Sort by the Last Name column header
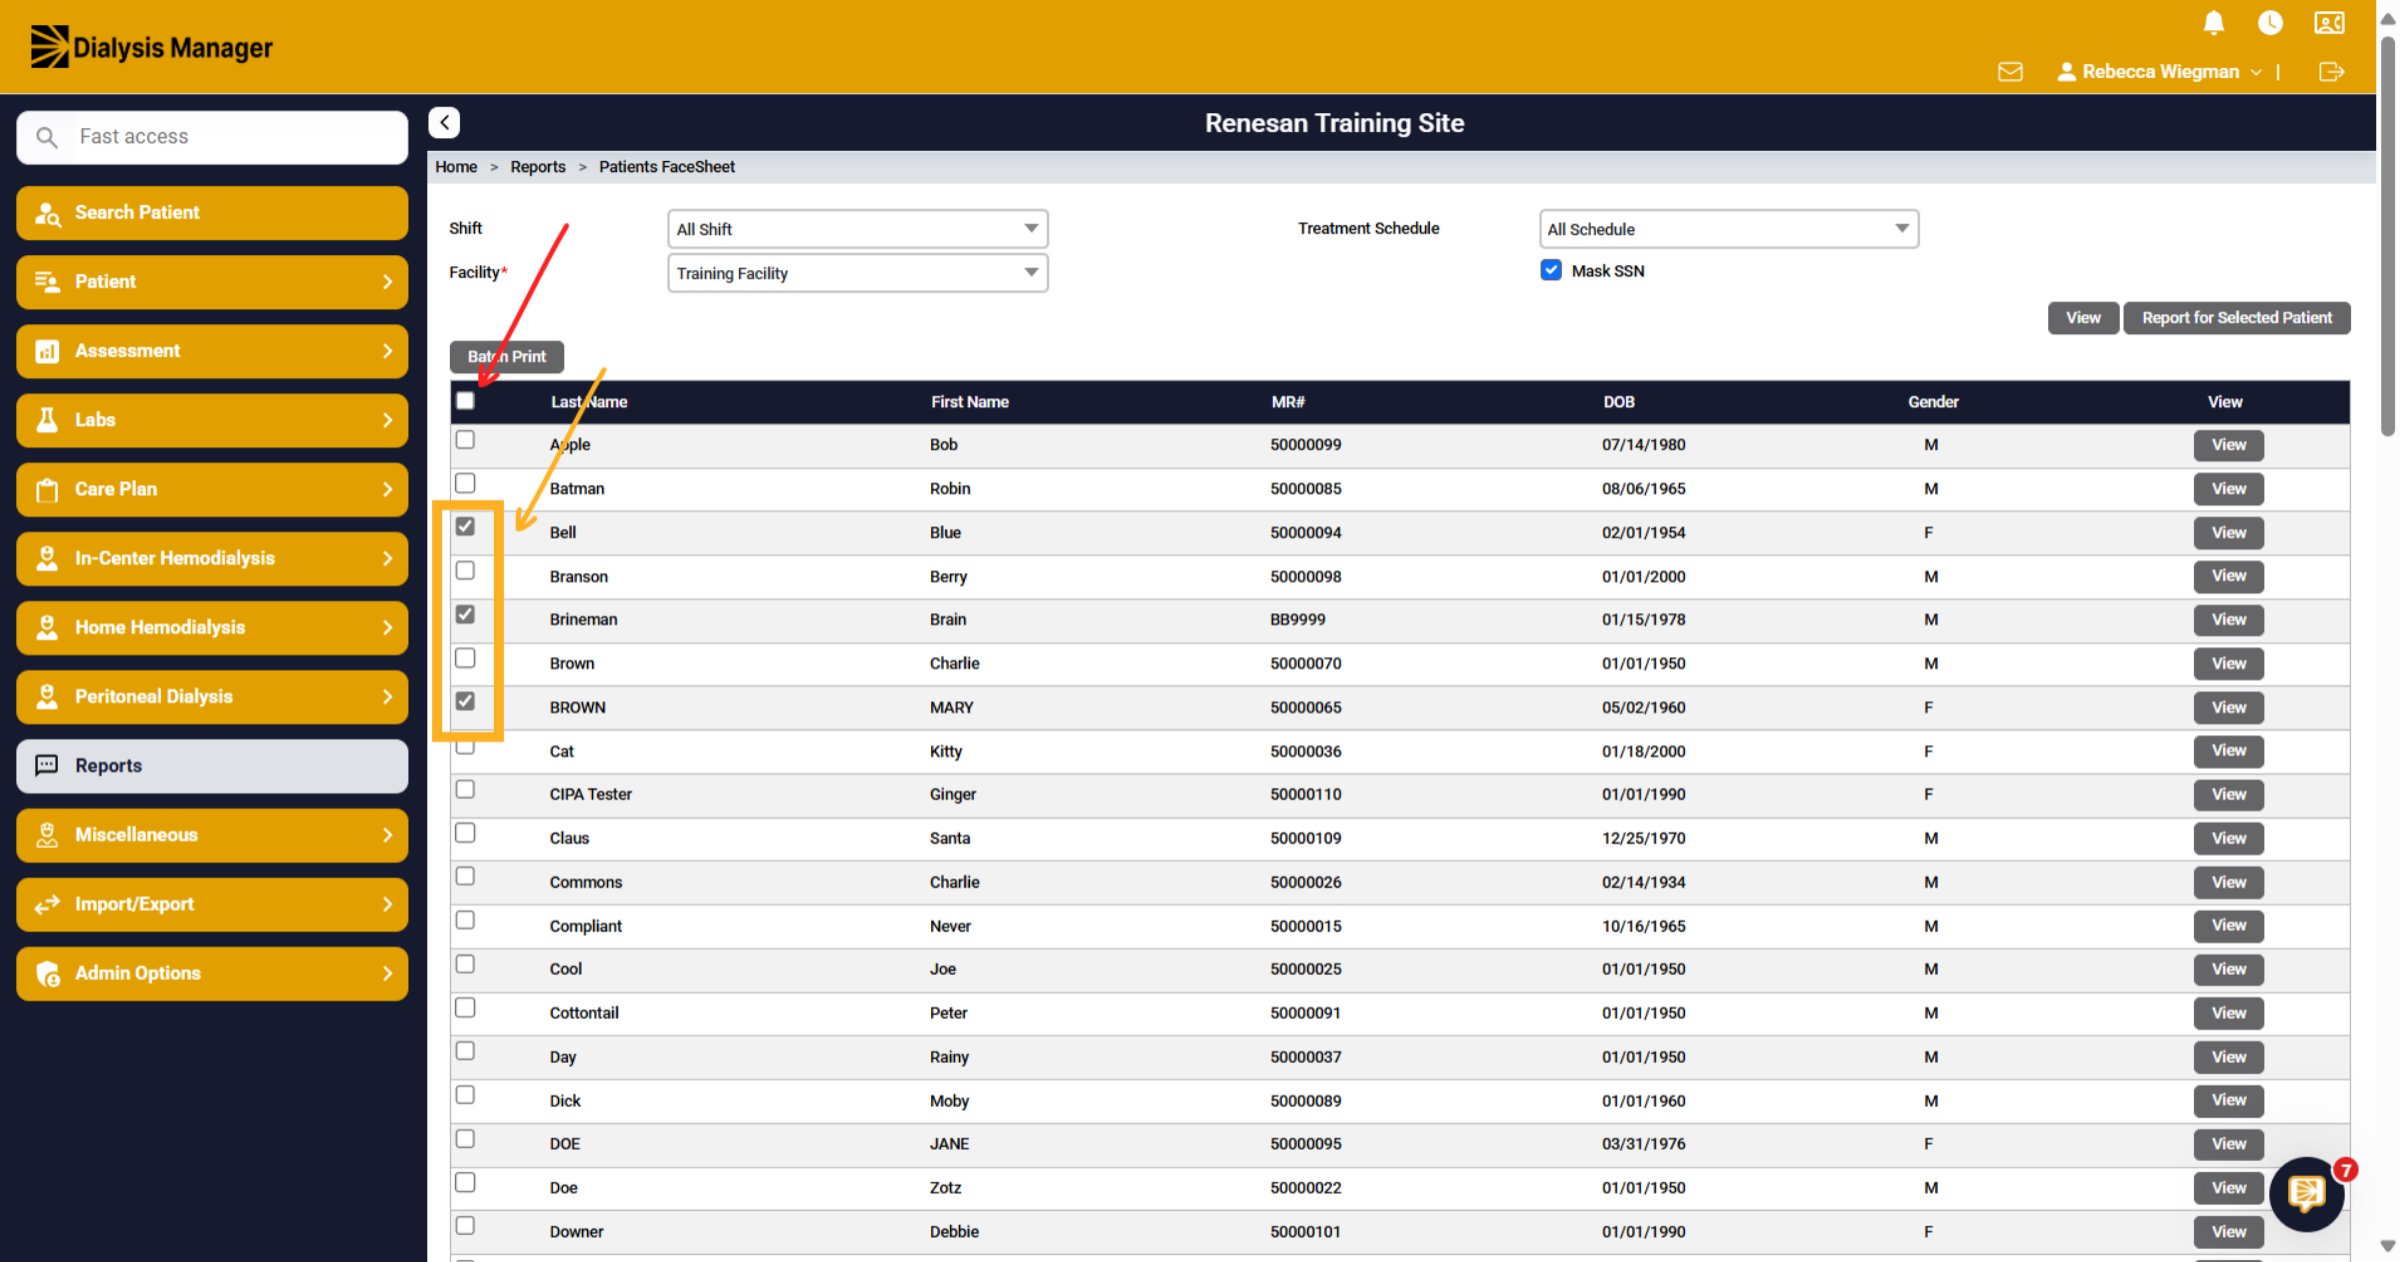This screenshot has width=2400, height=1262. [x=589, y=402]
